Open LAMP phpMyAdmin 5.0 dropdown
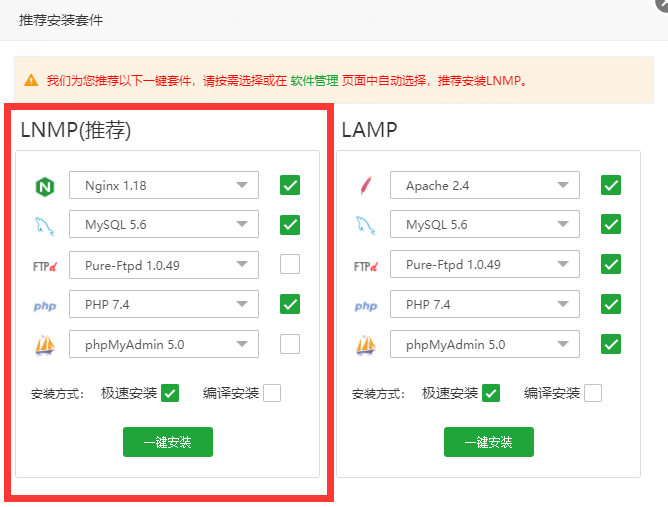Image resolution: width=668 pixels, height=507 pixels. click(485, 344)
